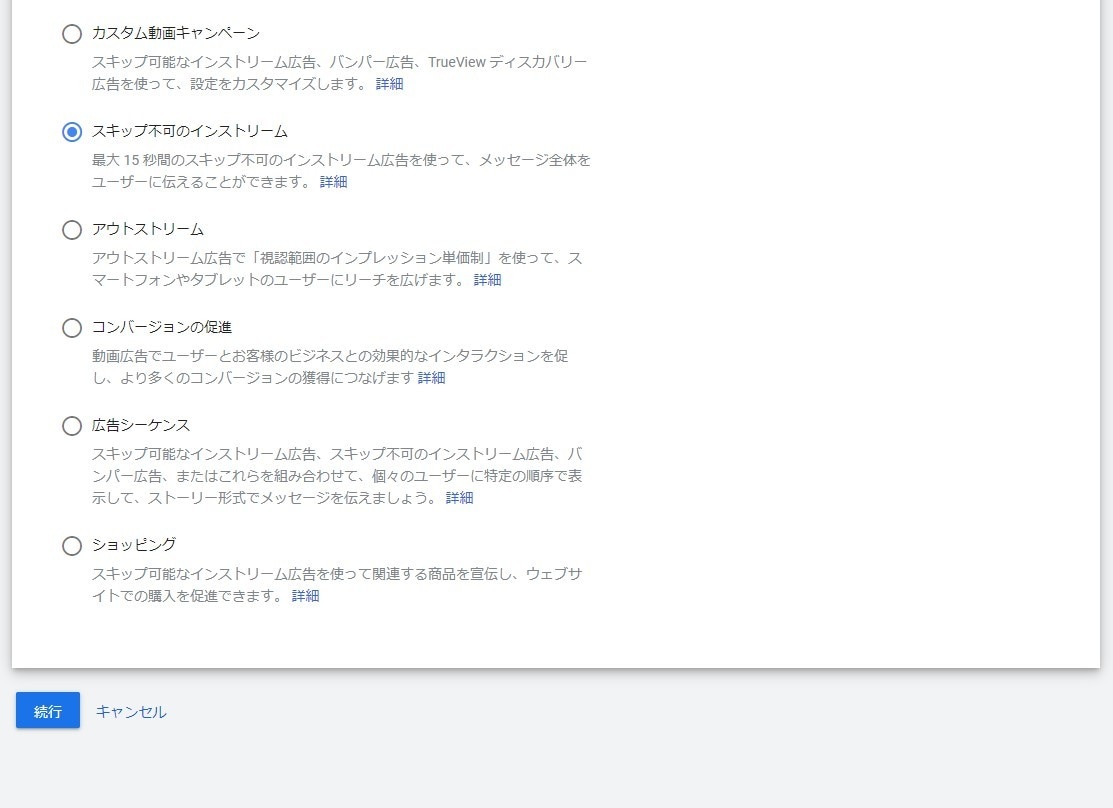Screen dimensions: 1113x808
Task: Select the カスタム動画キャンペーン radio option
Action: coord(72,33)
